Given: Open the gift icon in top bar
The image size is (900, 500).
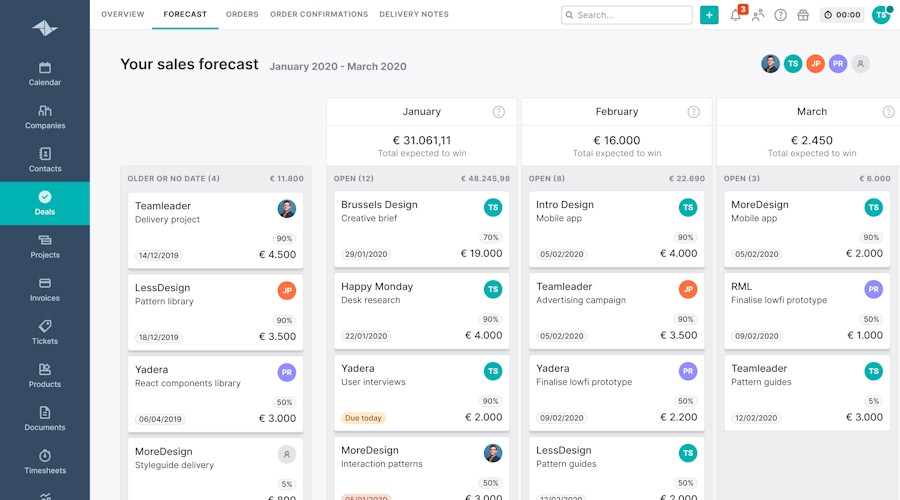Looking at the screenshot, I should tap(802, 15).
